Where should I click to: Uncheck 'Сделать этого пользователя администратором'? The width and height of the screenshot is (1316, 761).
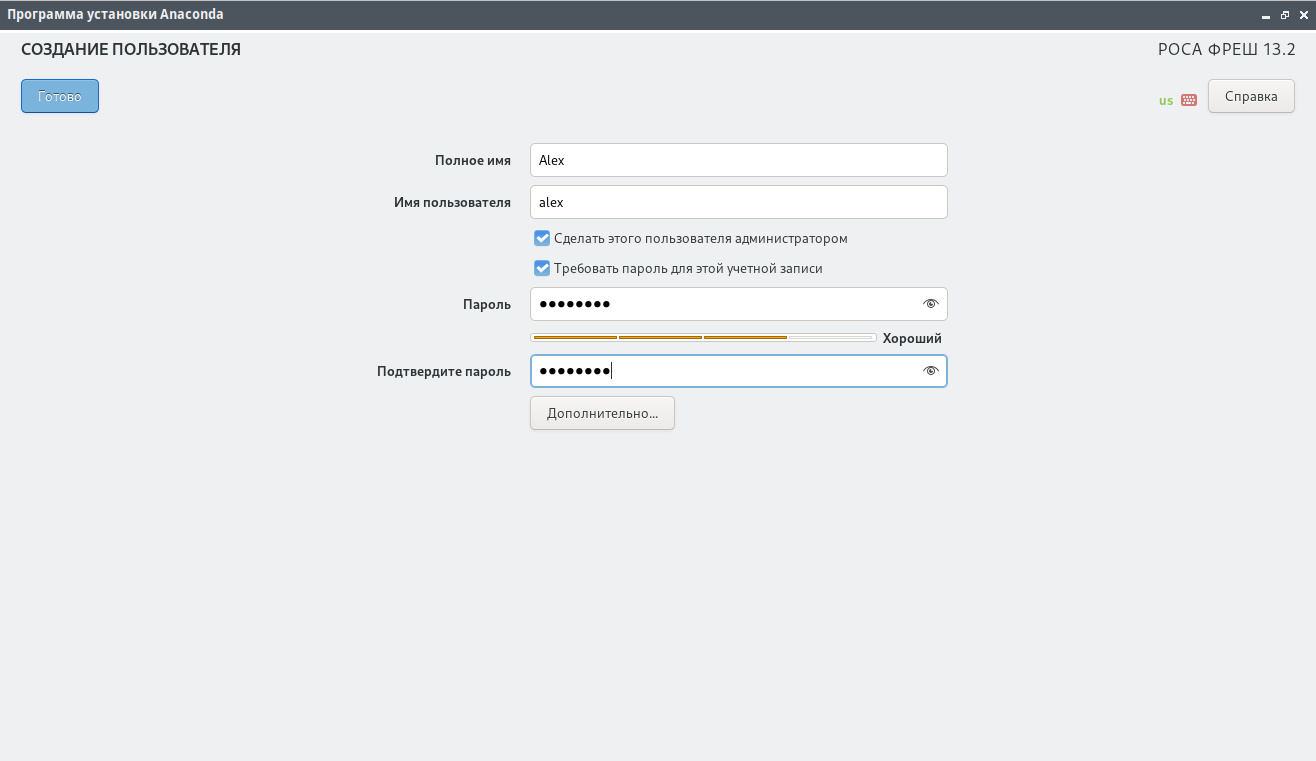pyautogui.click(x=542, y=238)
